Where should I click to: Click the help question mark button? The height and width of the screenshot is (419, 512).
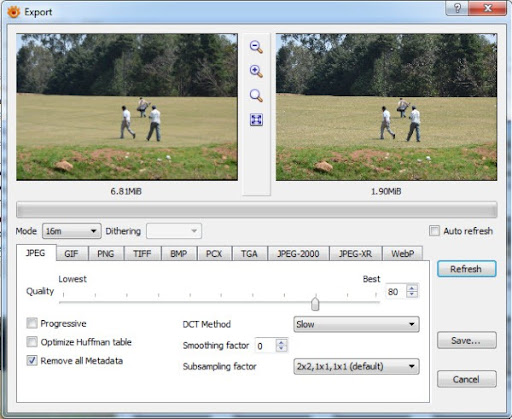coord(457,8)
